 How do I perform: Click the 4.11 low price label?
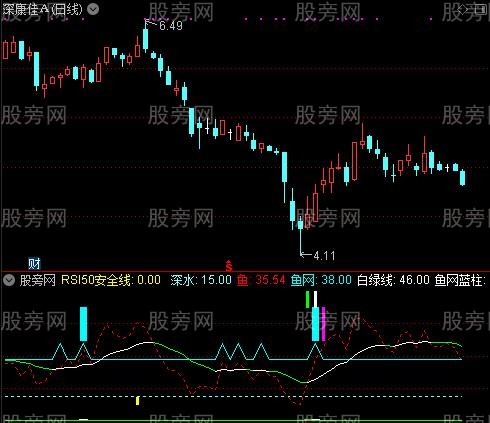click(x=324, y=256)
